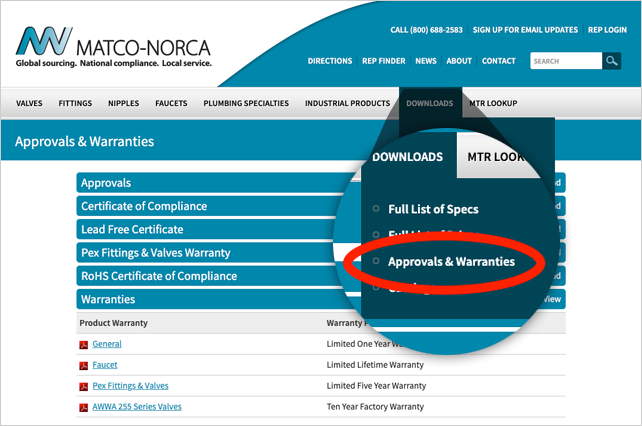Select Full List of Specs in magnified menu
The width and height of the screenshot is (642, 426).
[433, 209]
